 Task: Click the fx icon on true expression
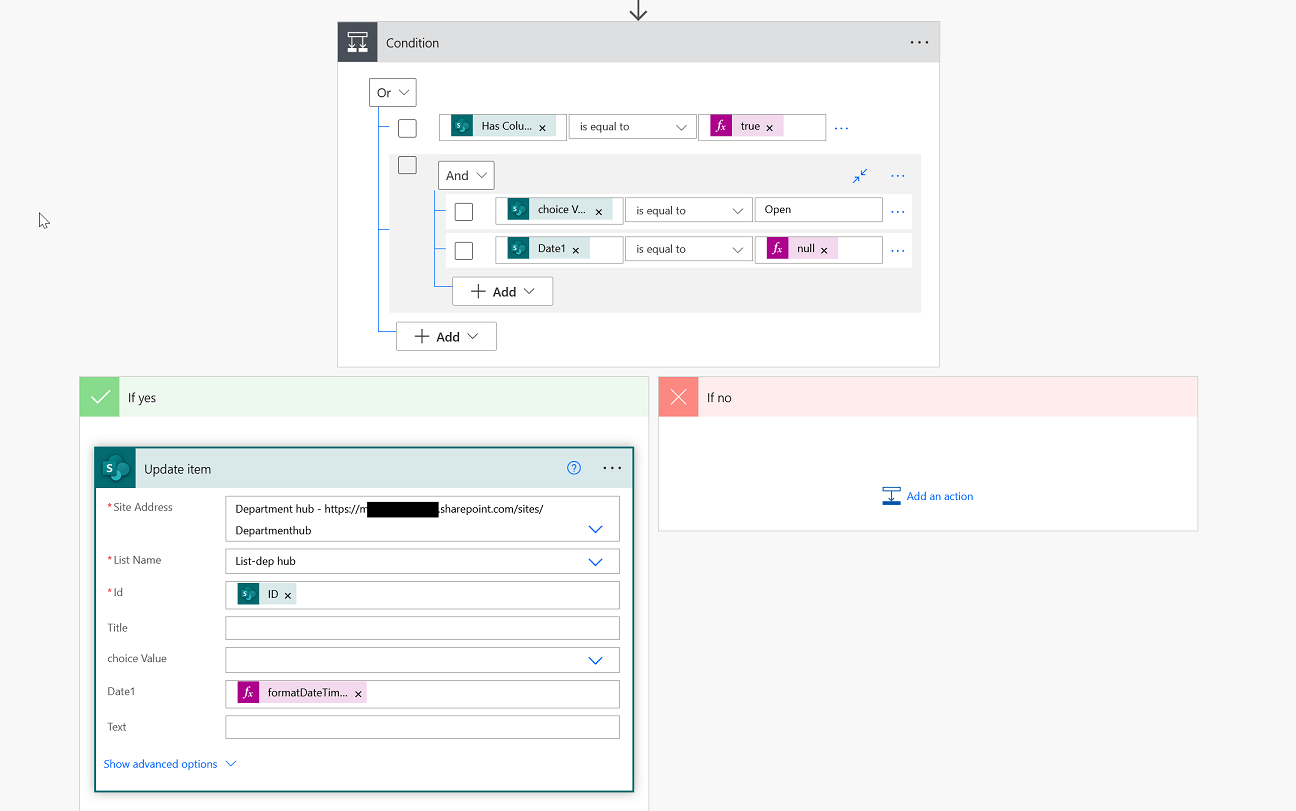coord(721,126)
